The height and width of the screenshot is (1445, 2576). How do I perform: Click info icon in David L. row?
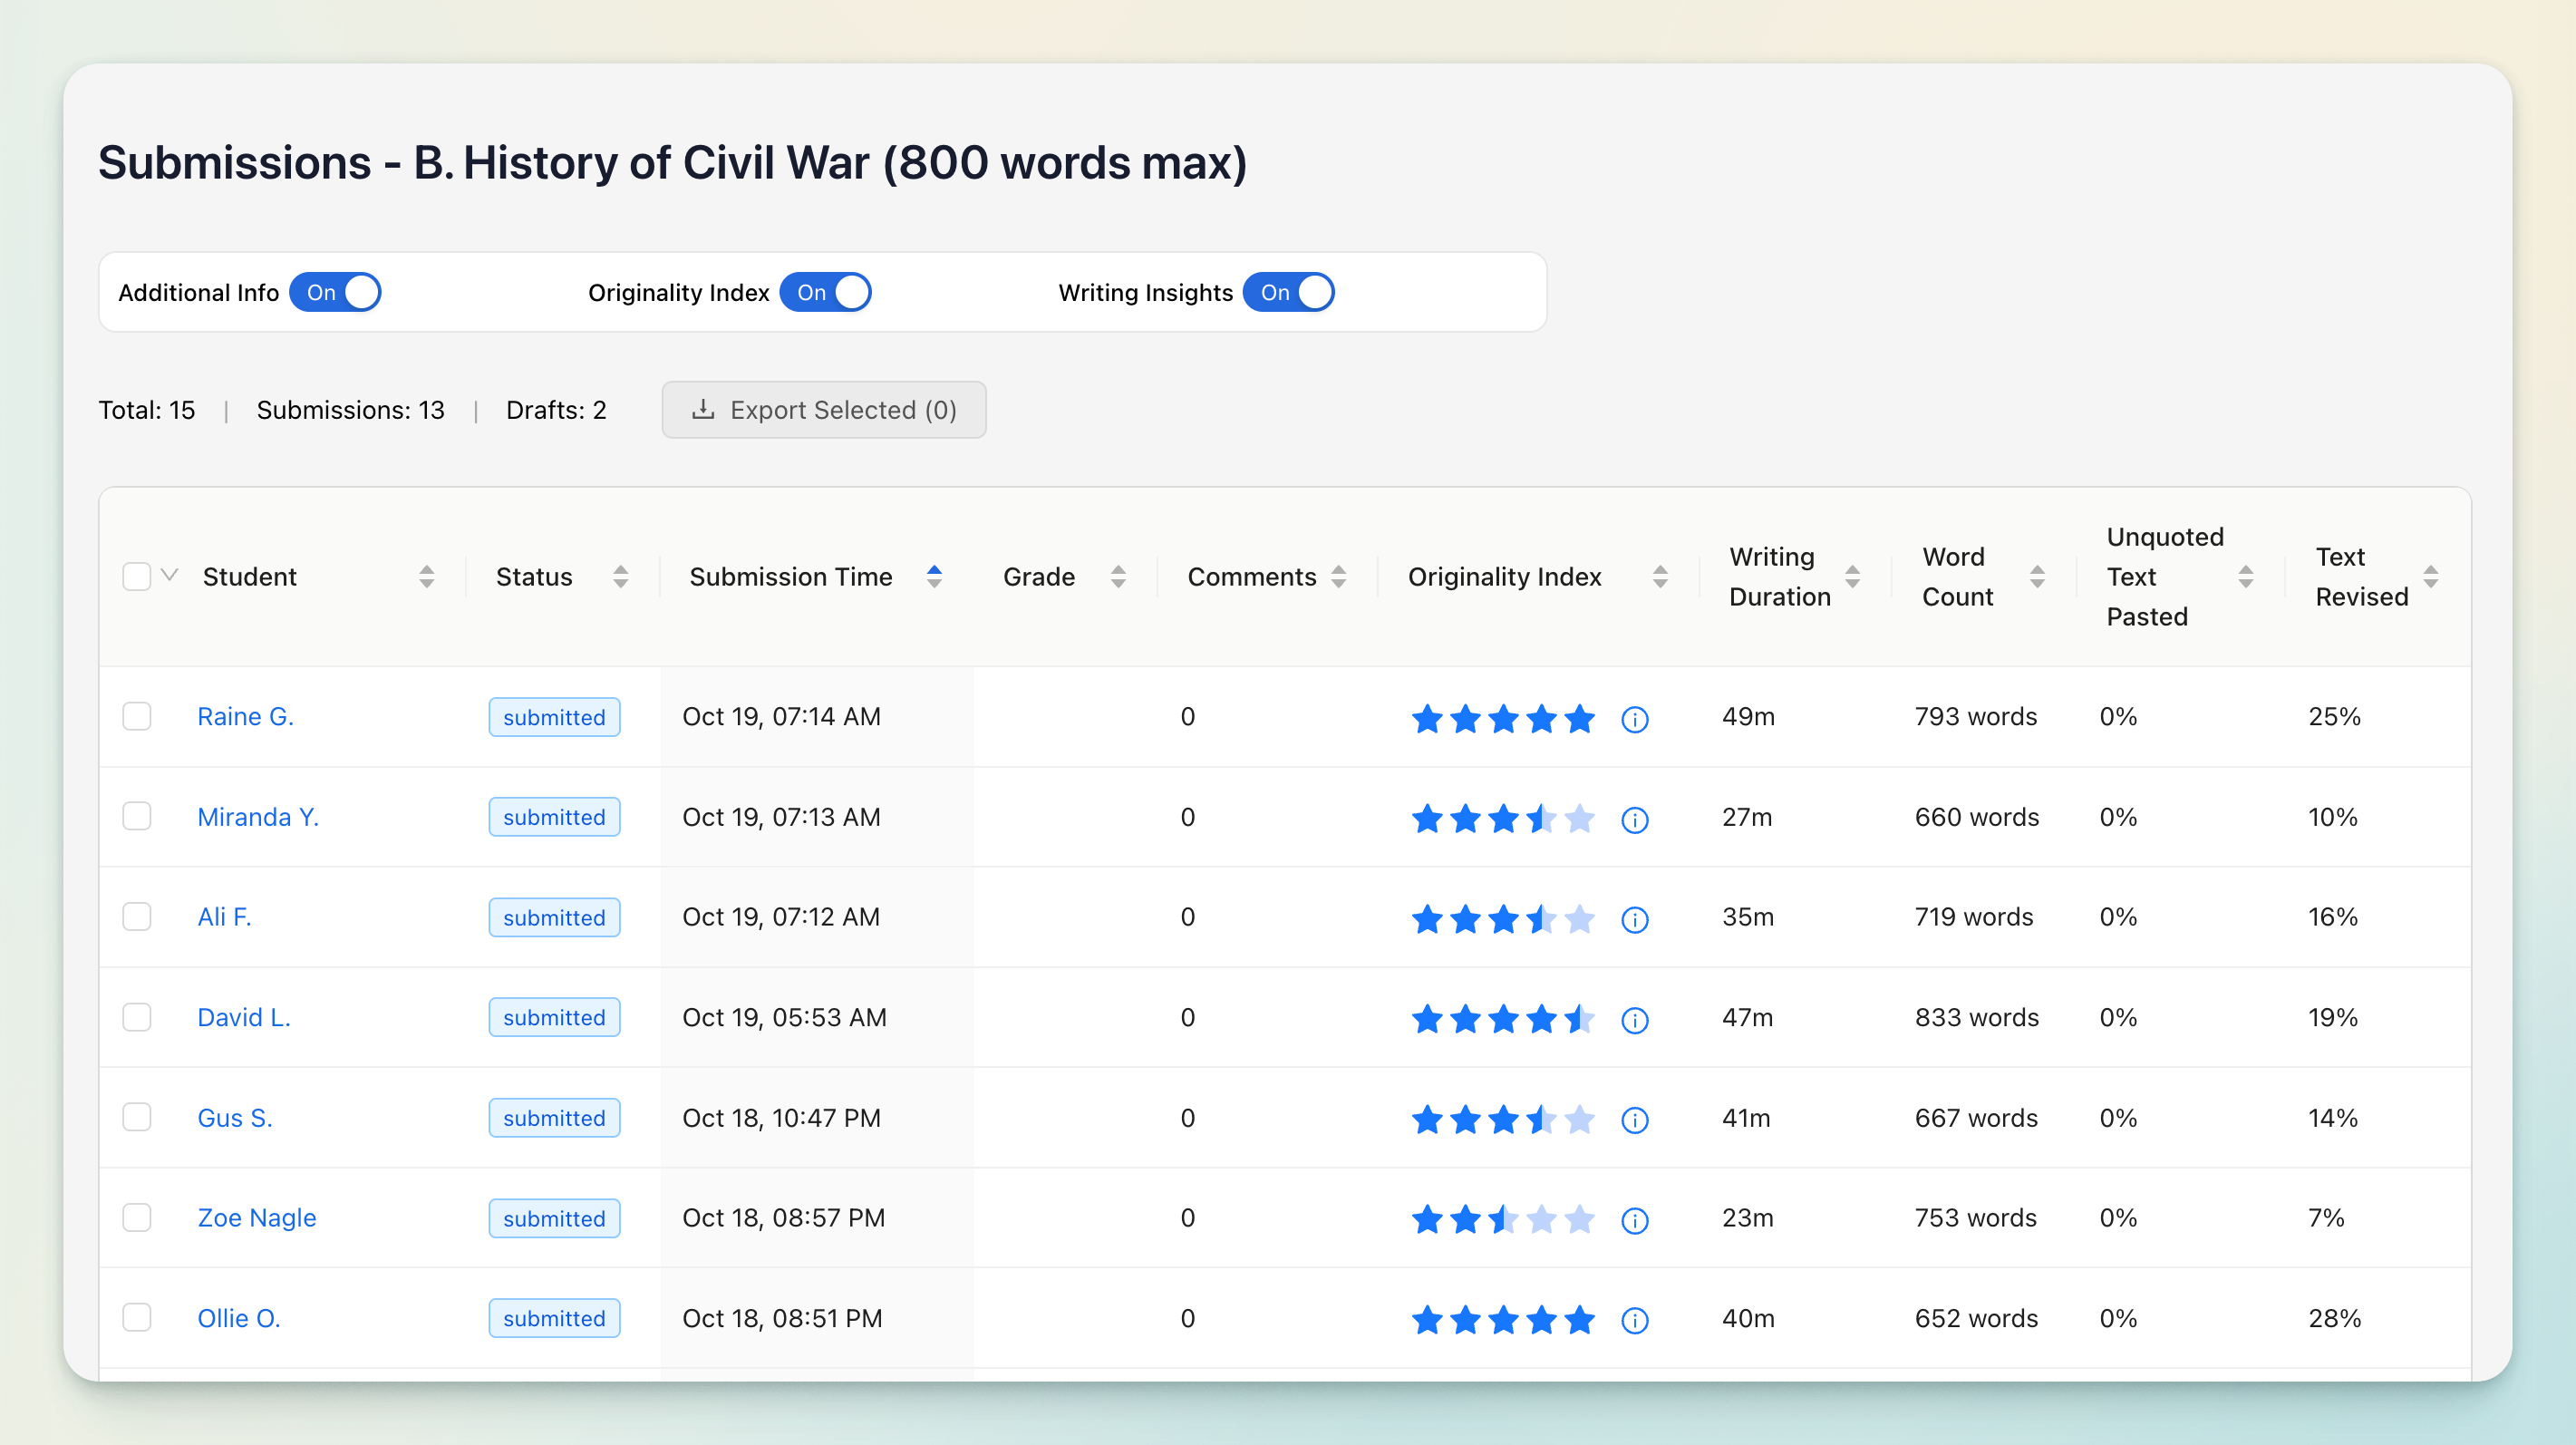[x=1634, y=1019]
